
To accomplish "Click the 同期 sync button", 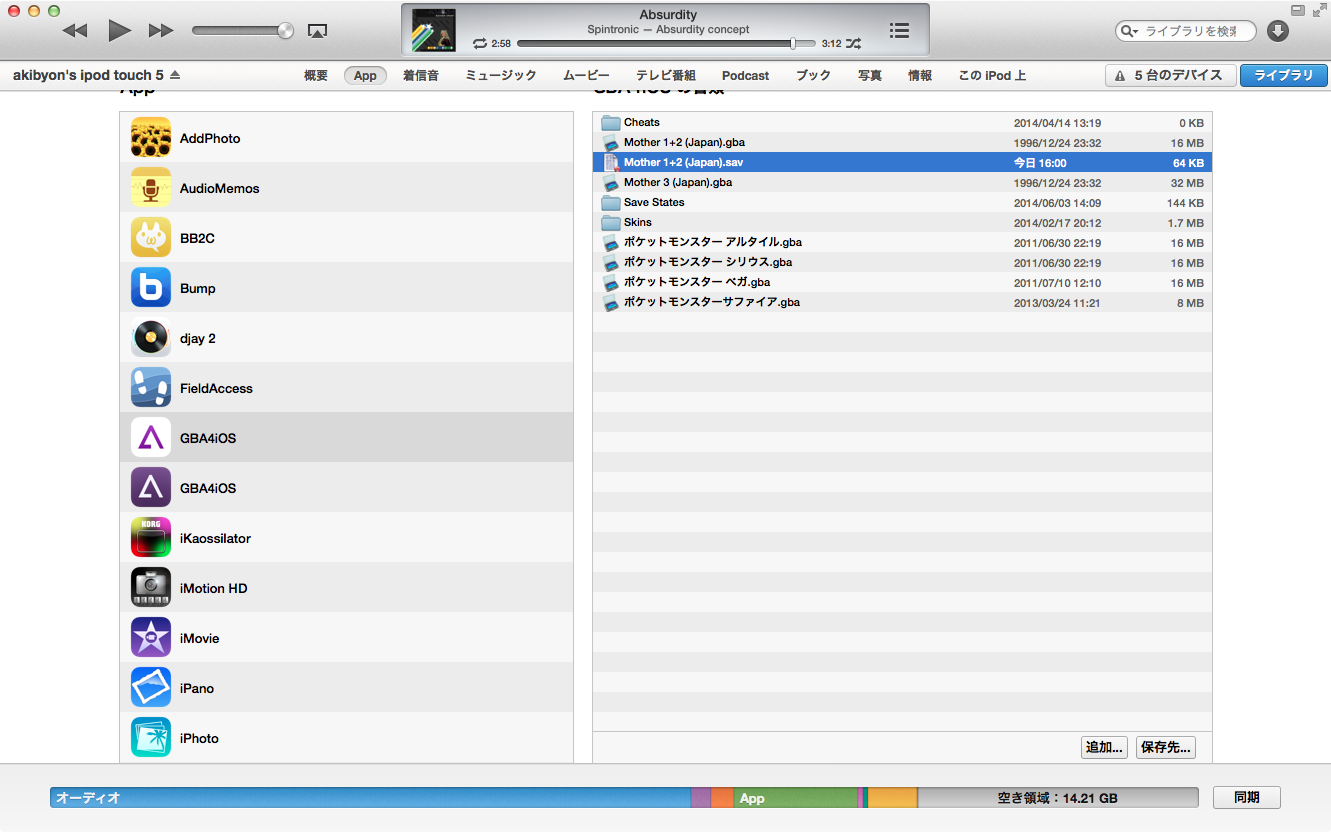I will 1247,797.
